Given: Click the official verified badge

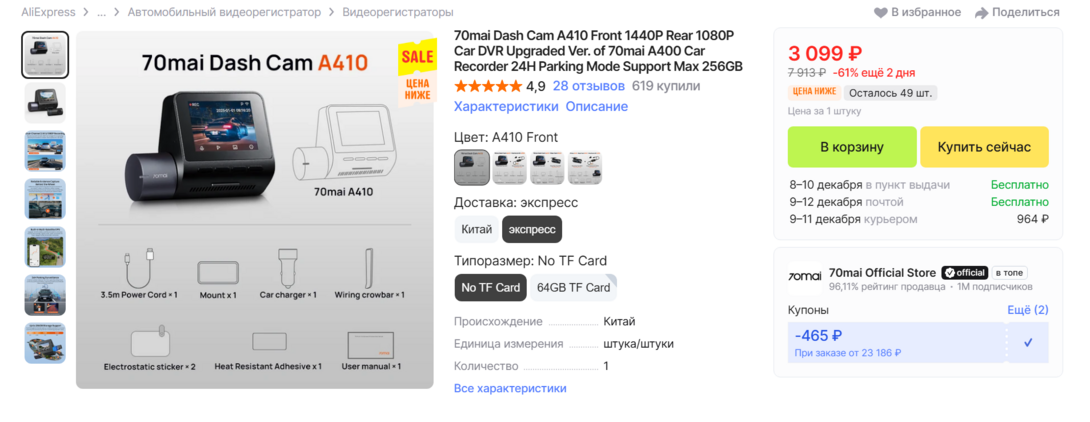Looking at the screenshot, I should pos(965,272).
